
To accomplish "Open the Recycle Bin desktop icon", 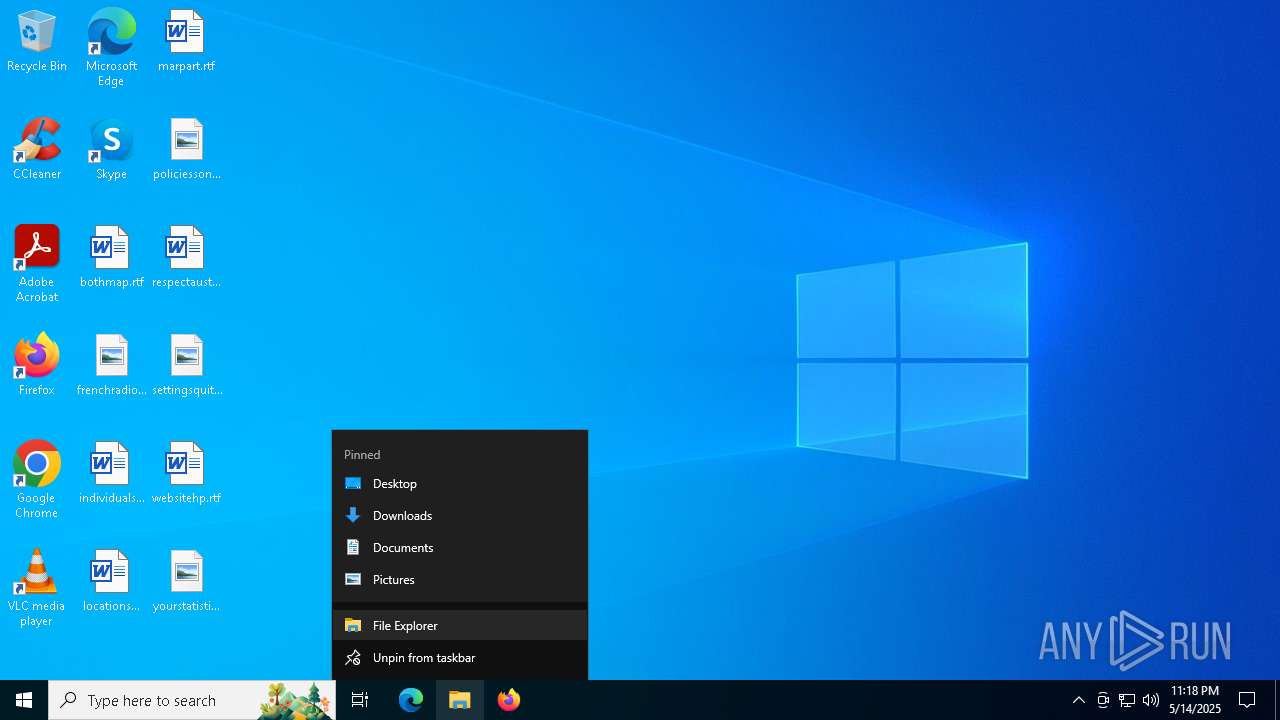I will point(37,42).
